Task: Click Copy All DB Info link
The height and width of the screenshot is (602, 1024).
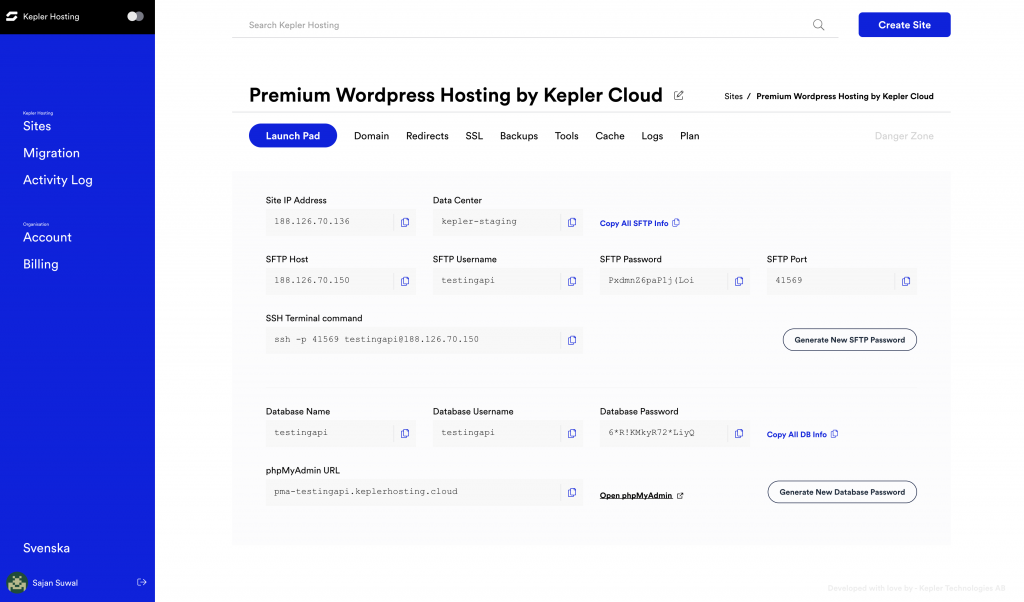Action: tap(803, 434)
